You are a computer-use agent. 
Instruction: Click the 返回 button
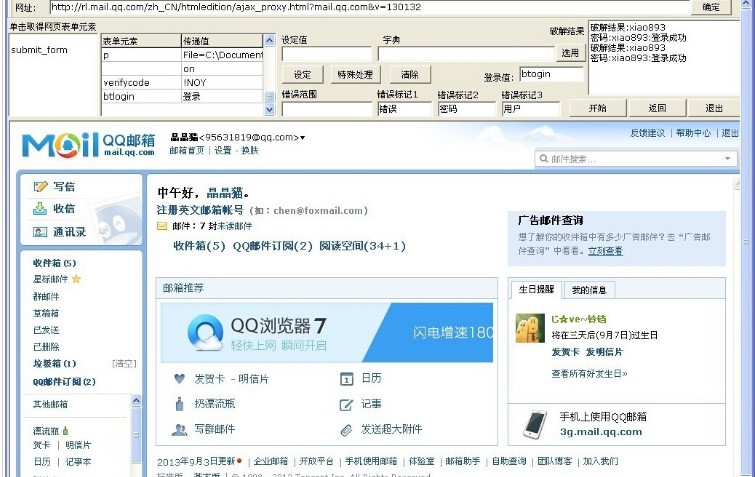(x=657, y=108)
